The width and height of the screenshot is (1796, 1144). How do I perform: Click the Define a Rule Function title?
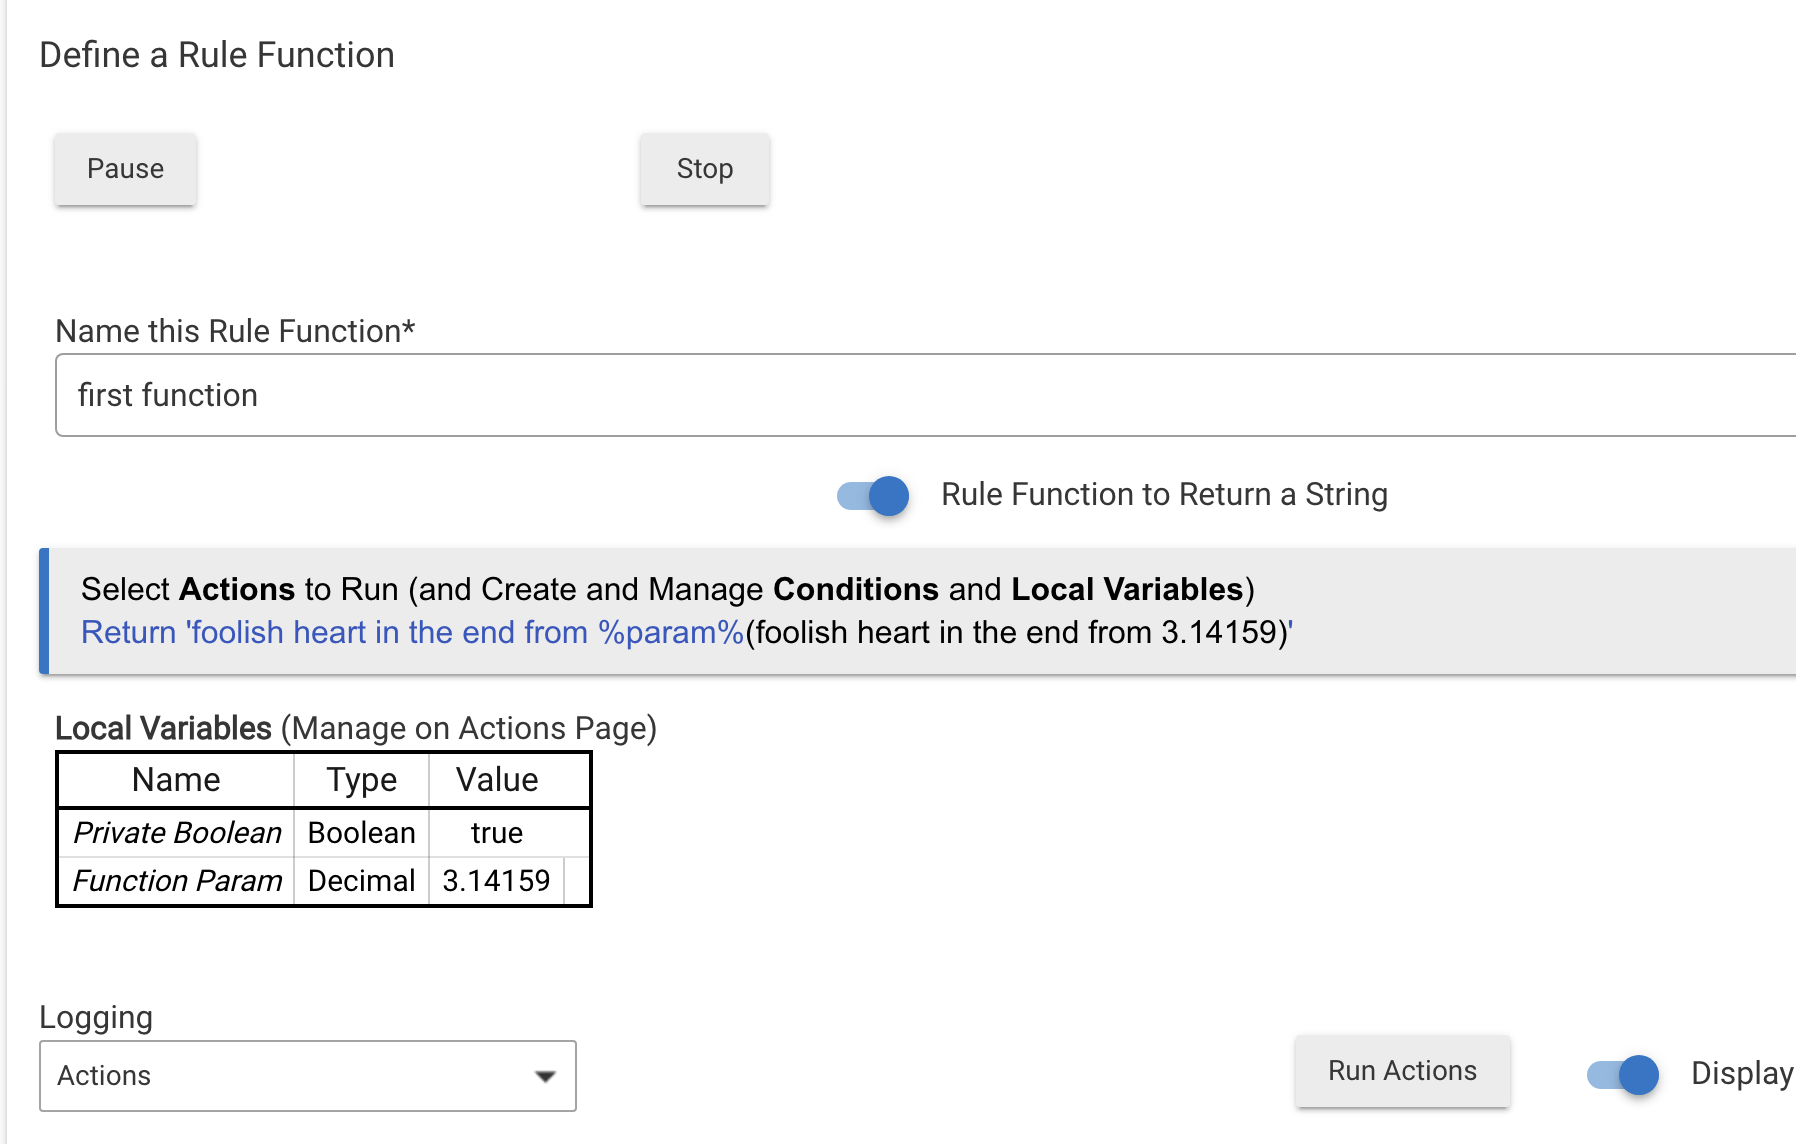pyautogui.click(x=217, y=55)
